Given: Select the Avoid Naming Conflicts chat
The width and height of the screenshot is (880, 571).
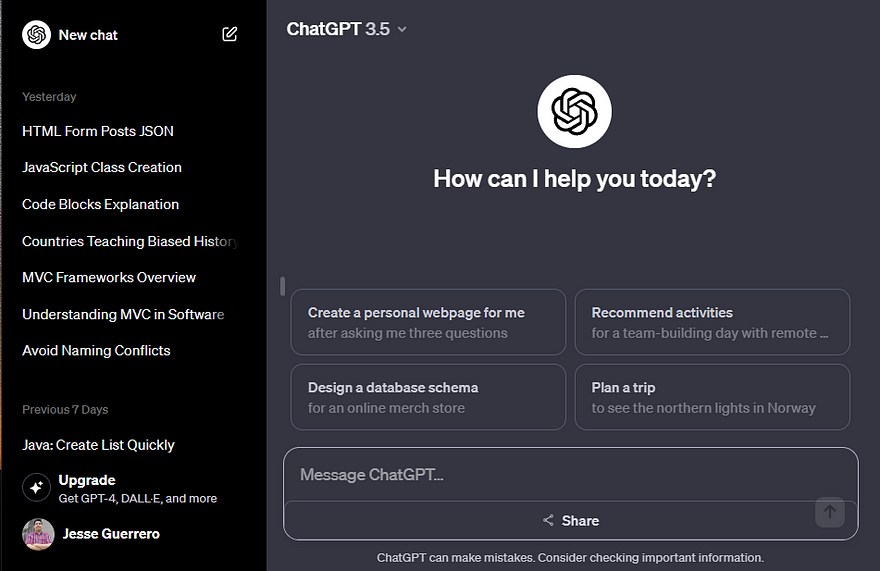Looking at the screenshot, I should 96,350.
